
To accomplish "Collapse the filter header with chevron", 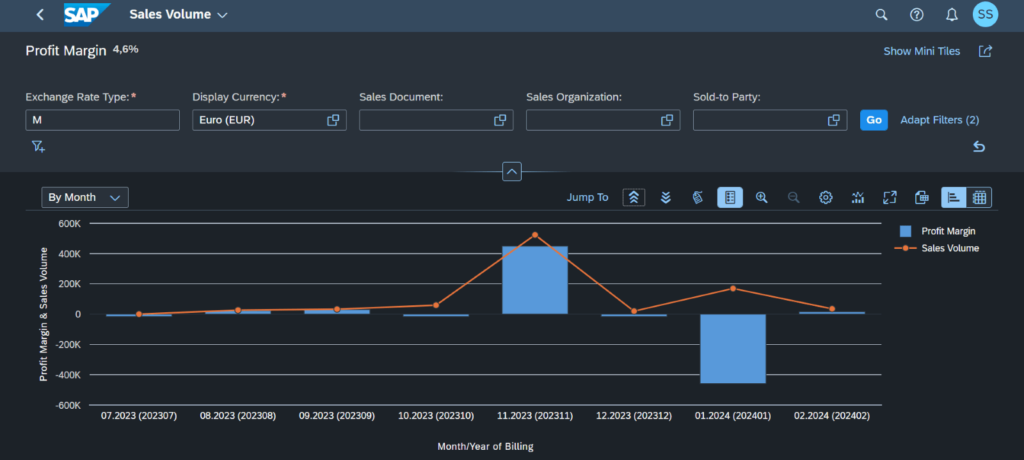I will tap(512, 172).
